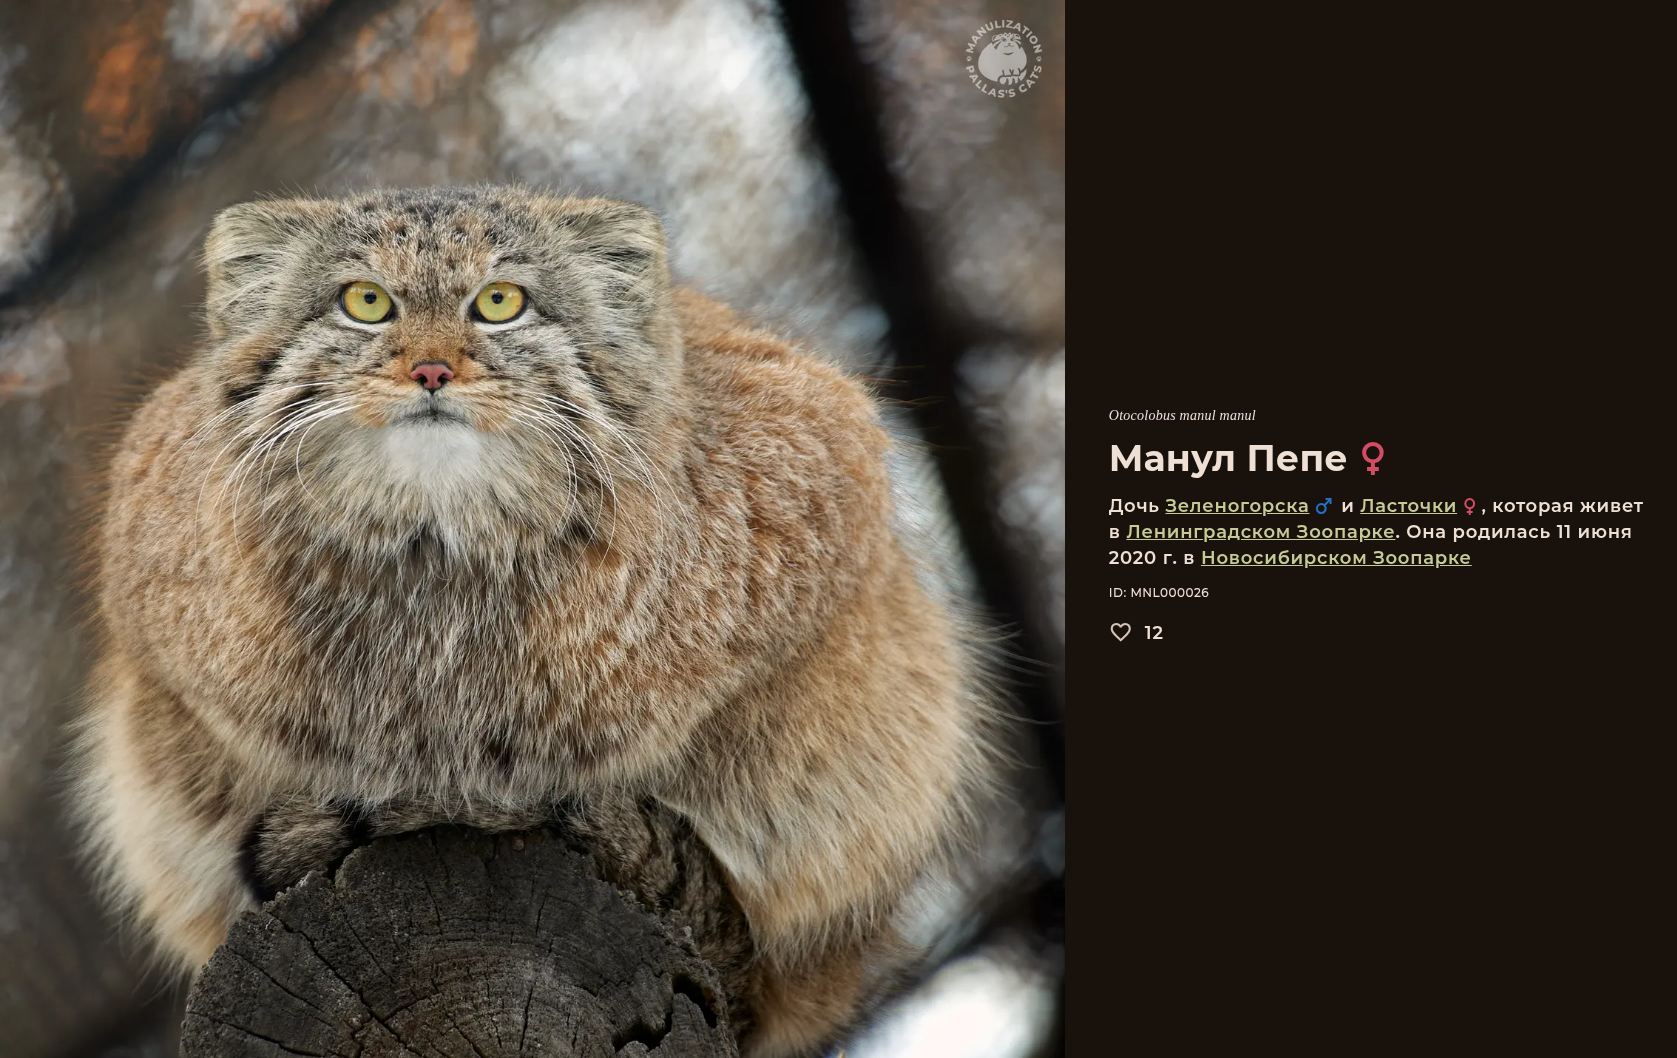Viewport: 1677px width, 1058px height.
Task: Follow the Новосибирском Зоопарке link
Action: coord(1336,558)
